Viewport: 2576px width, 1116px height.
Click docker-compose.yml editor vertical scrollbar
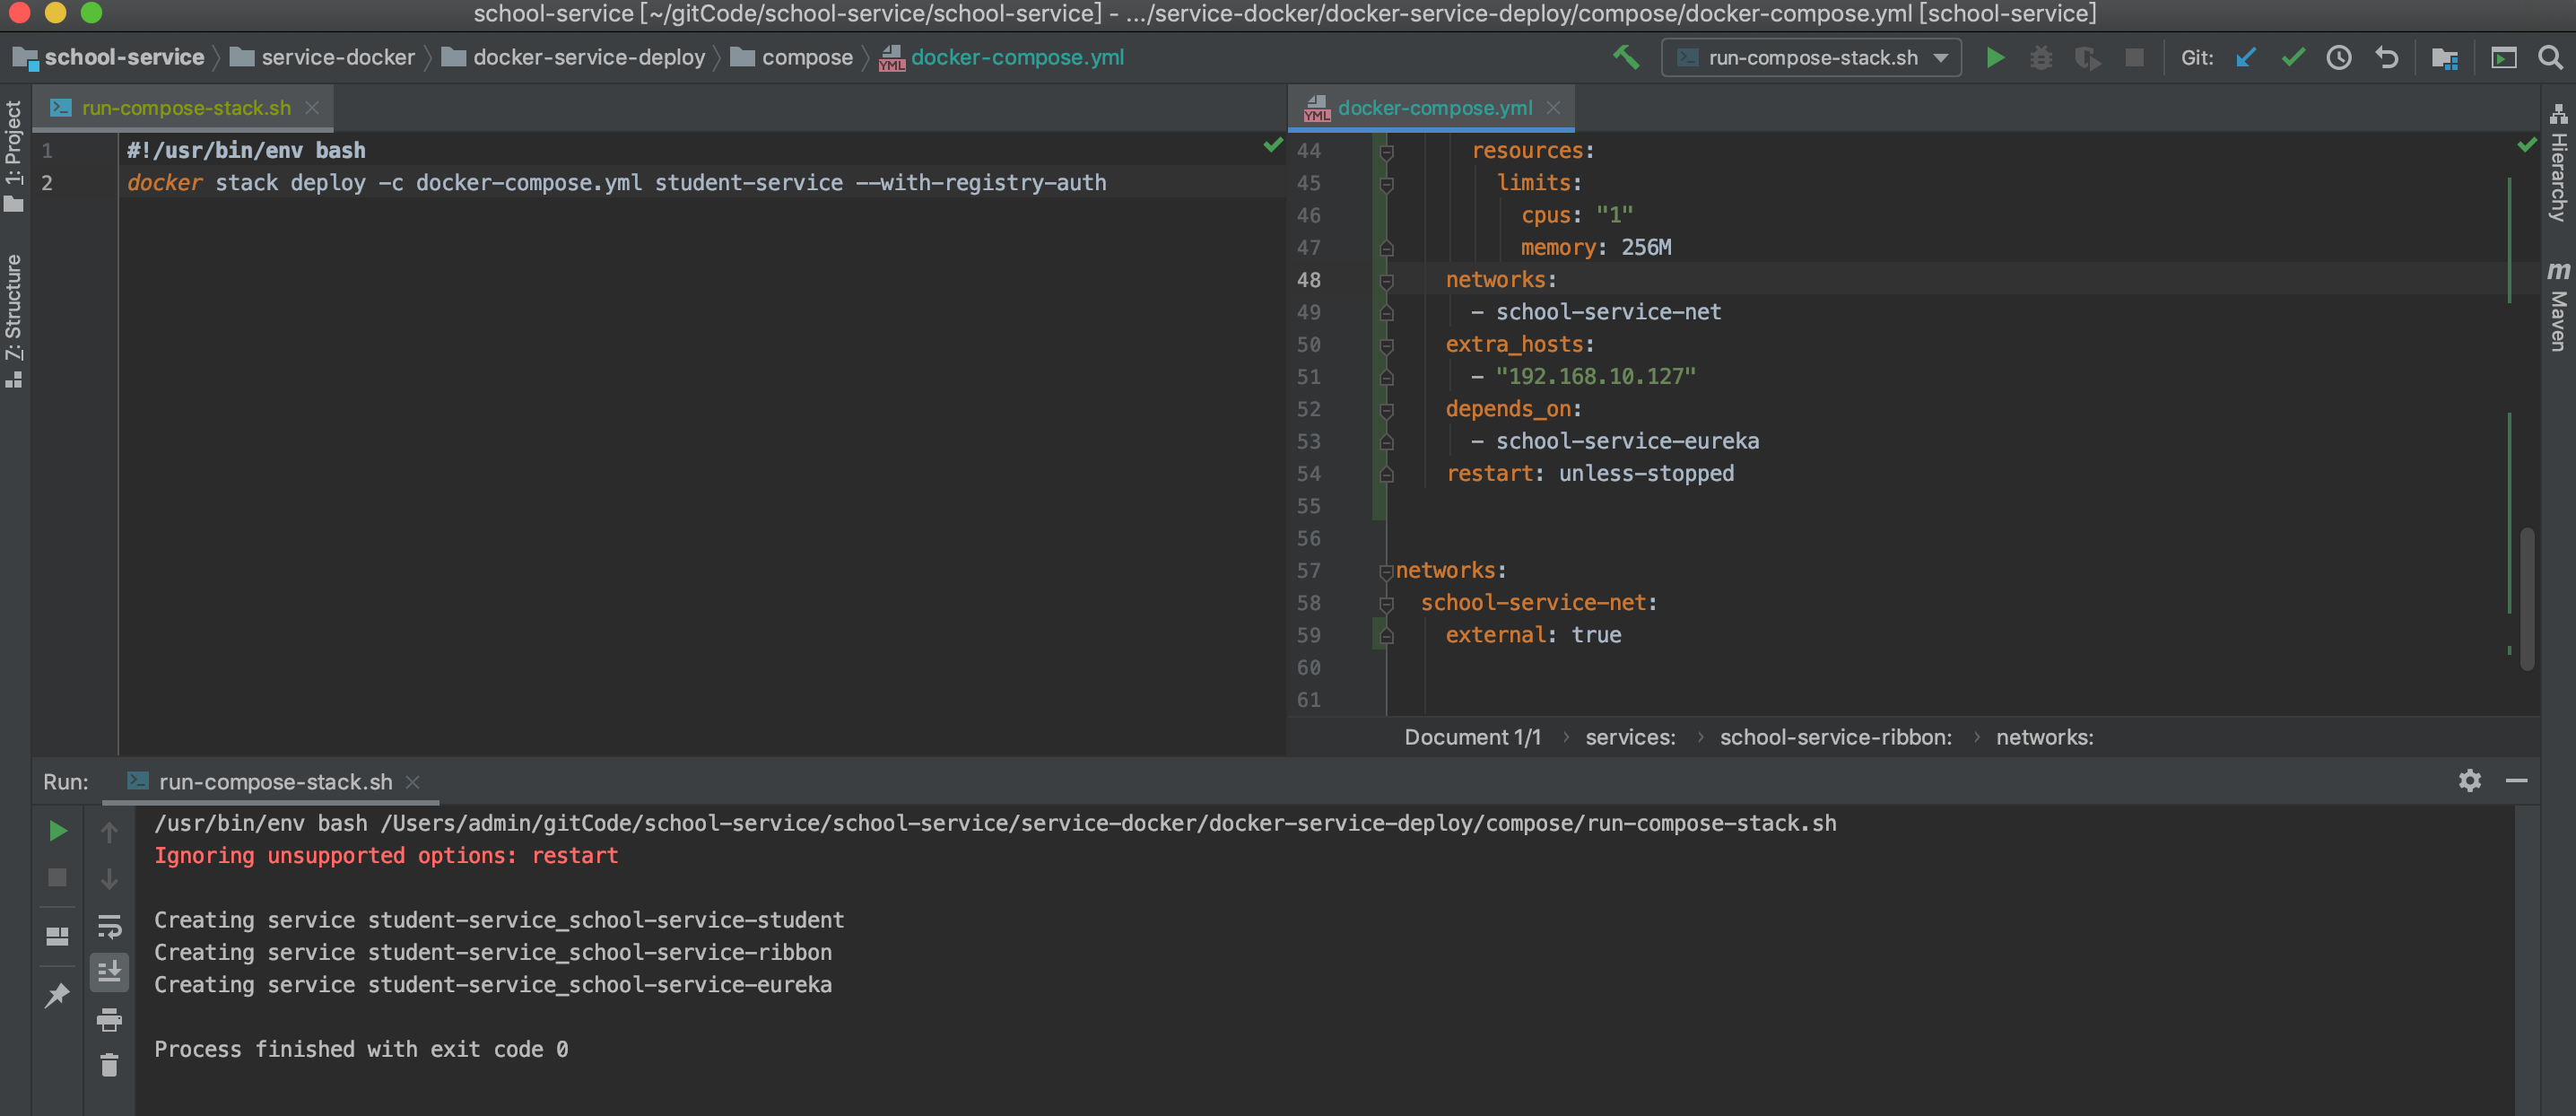coord(2527,598)
